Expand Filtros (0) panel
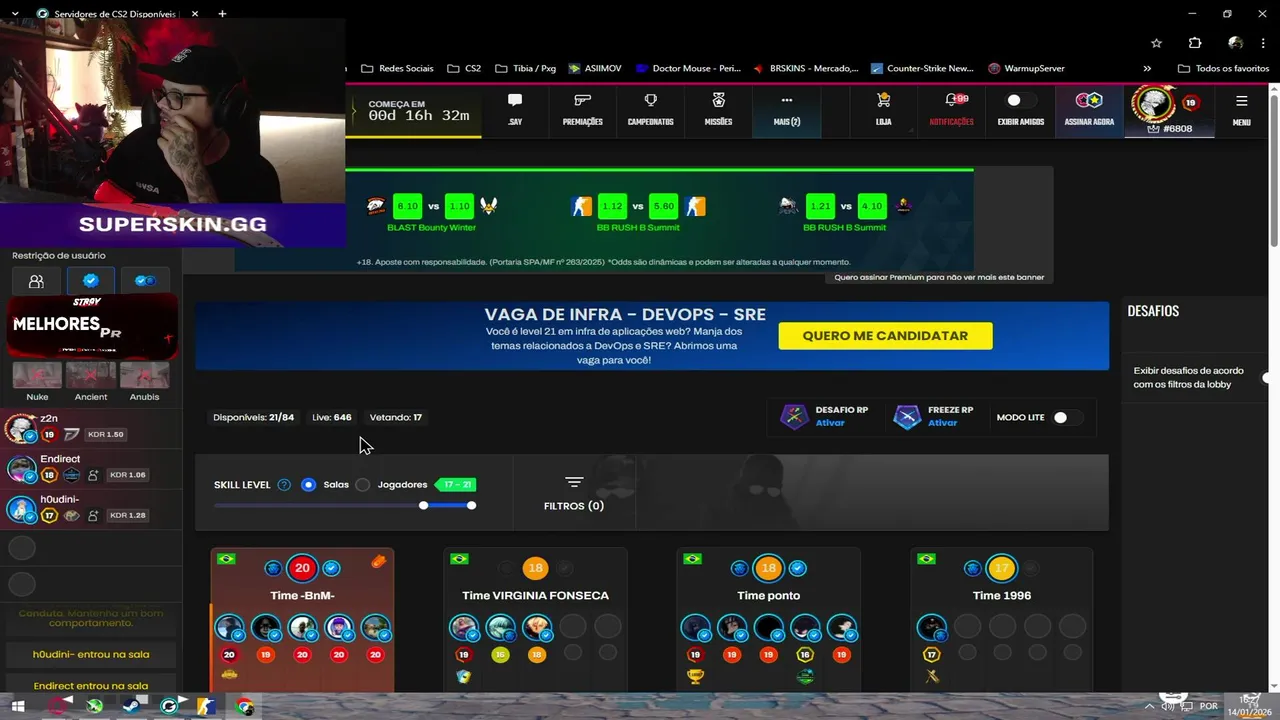The width and height of the screenshot is (1280, 720). [574, 493]
